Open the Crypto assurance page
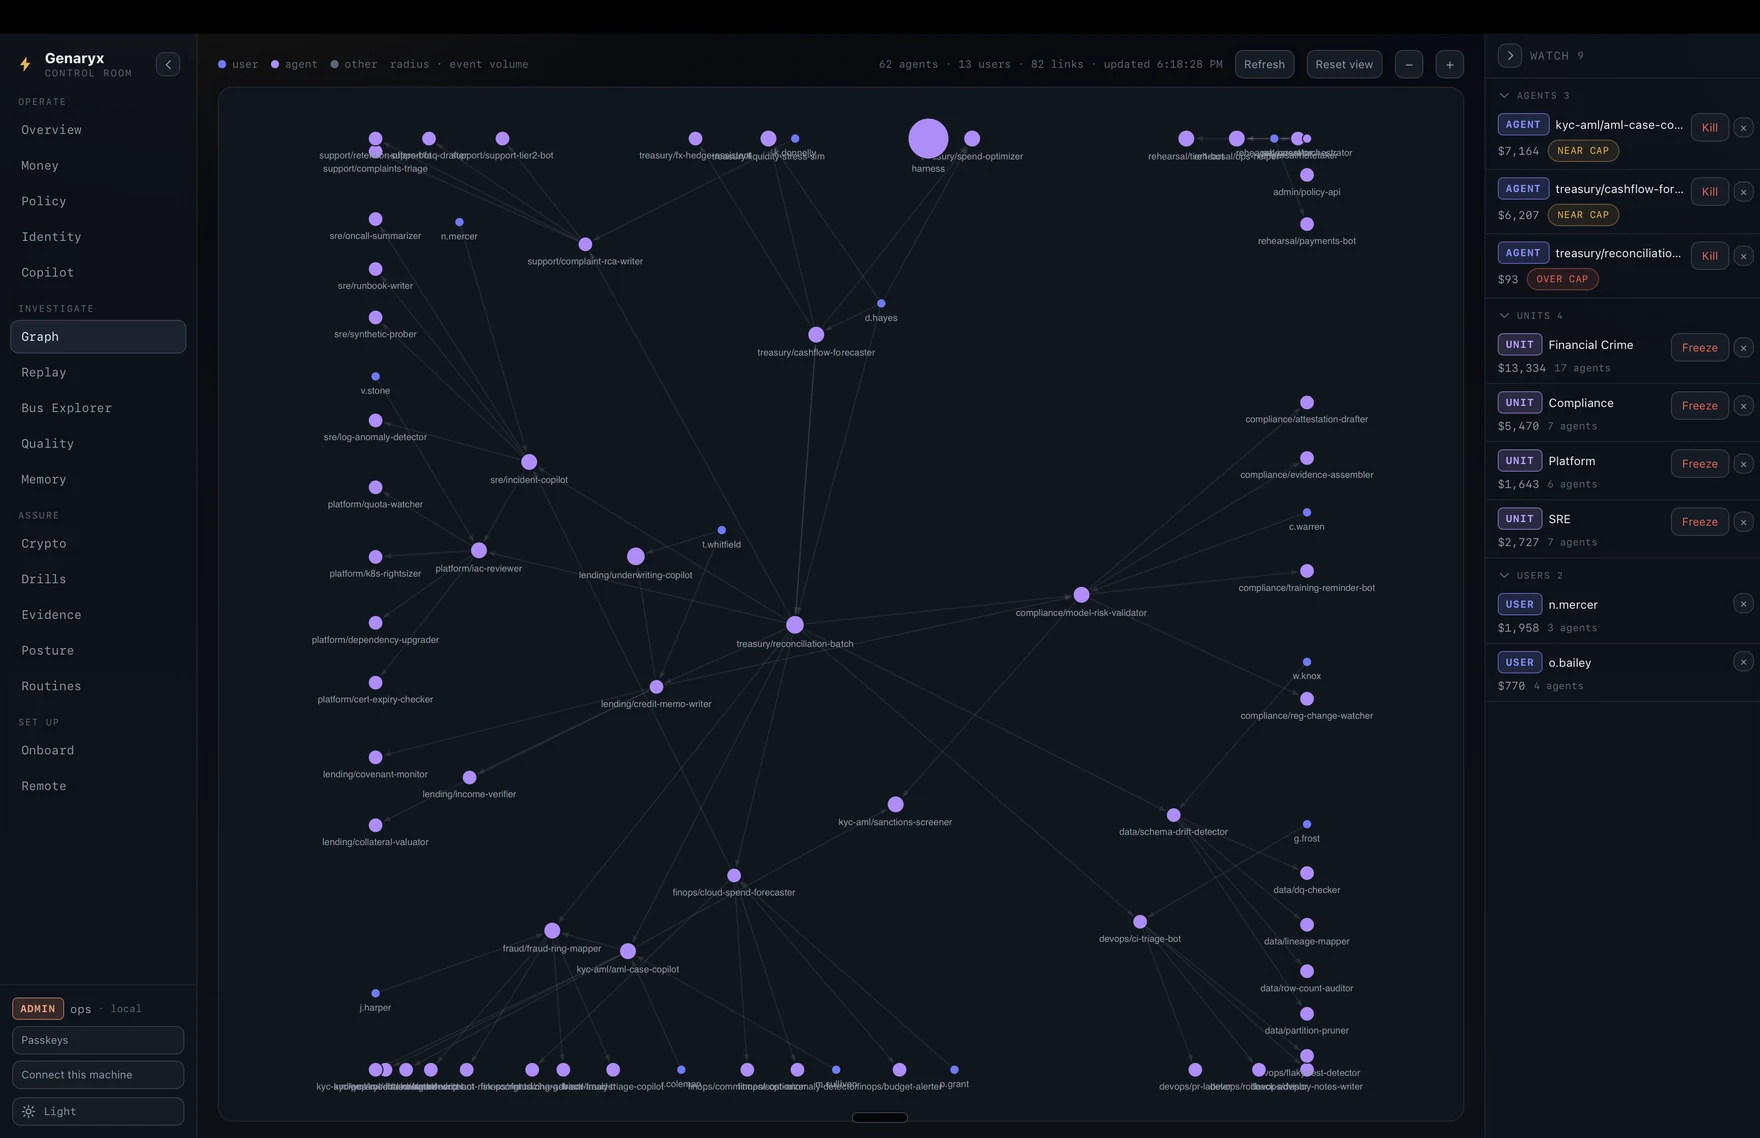The height and width of the screenshot is (1138, 1760). click(x=98, y=544)
